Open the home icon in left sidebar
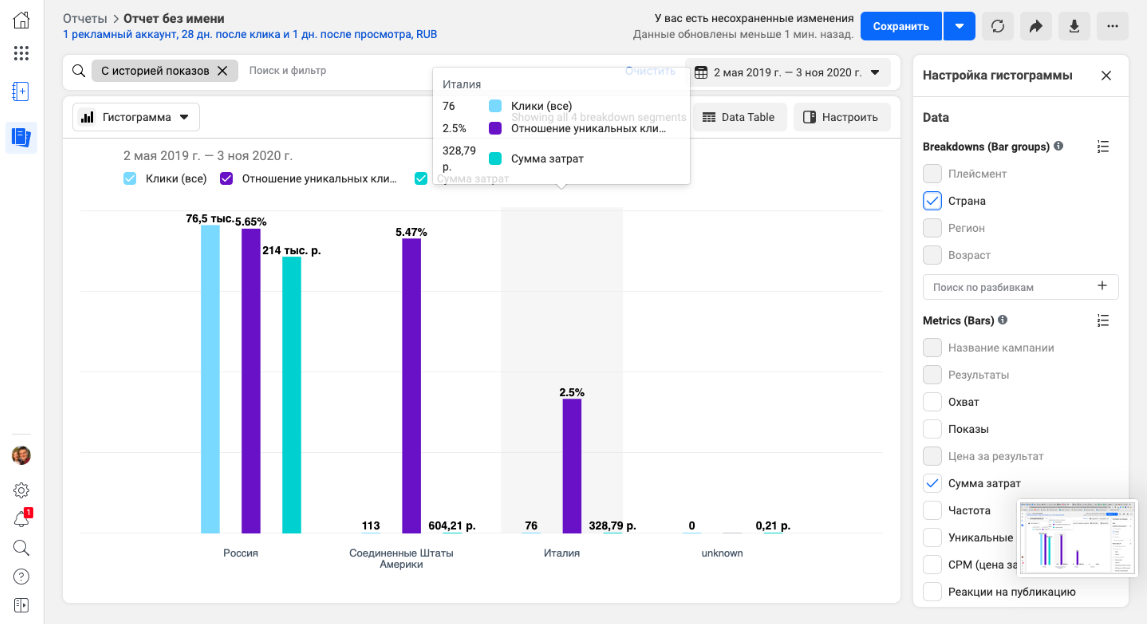This screenshot has width=1147, height=624. (21, 20)
